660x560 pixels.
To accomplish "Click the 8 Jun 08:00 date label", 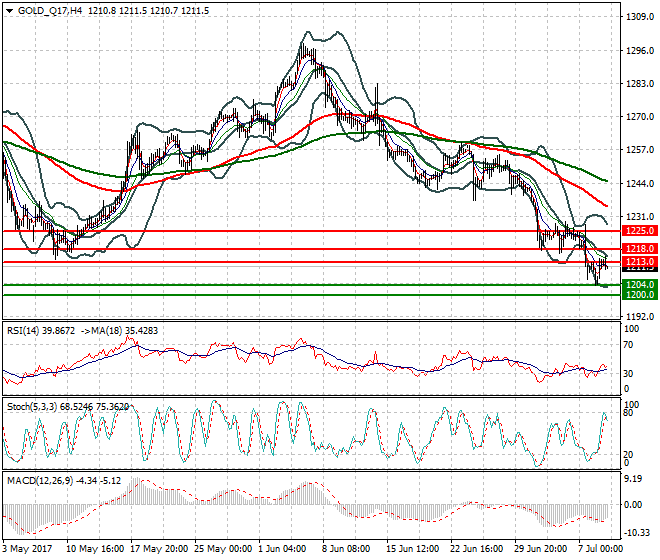I will 346,549.
